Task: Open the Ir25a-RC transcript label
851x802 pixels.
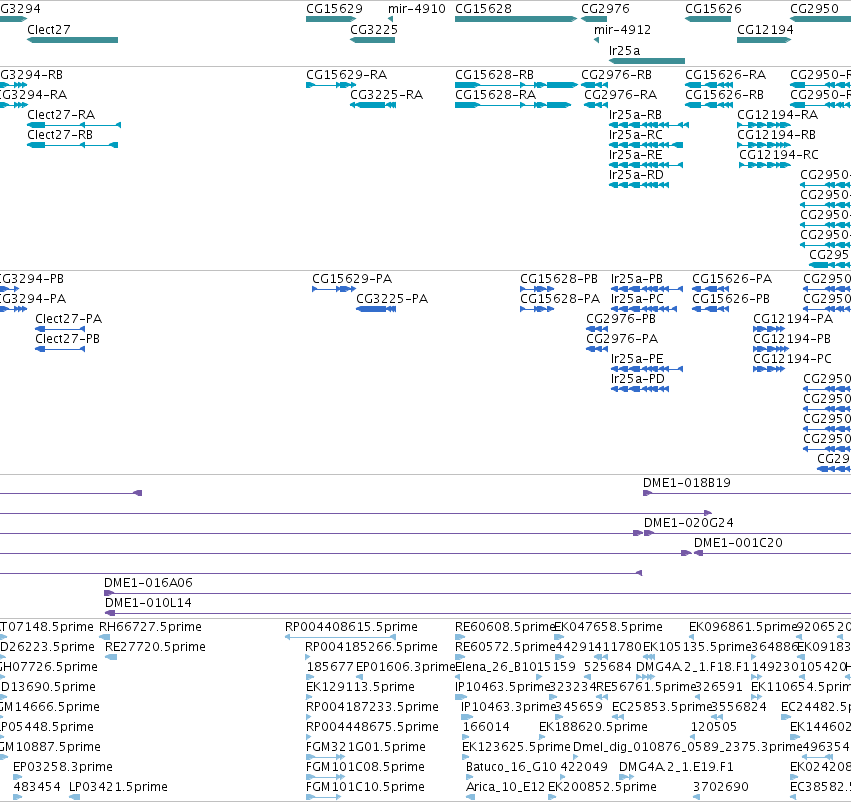Action: pos(636,135)
